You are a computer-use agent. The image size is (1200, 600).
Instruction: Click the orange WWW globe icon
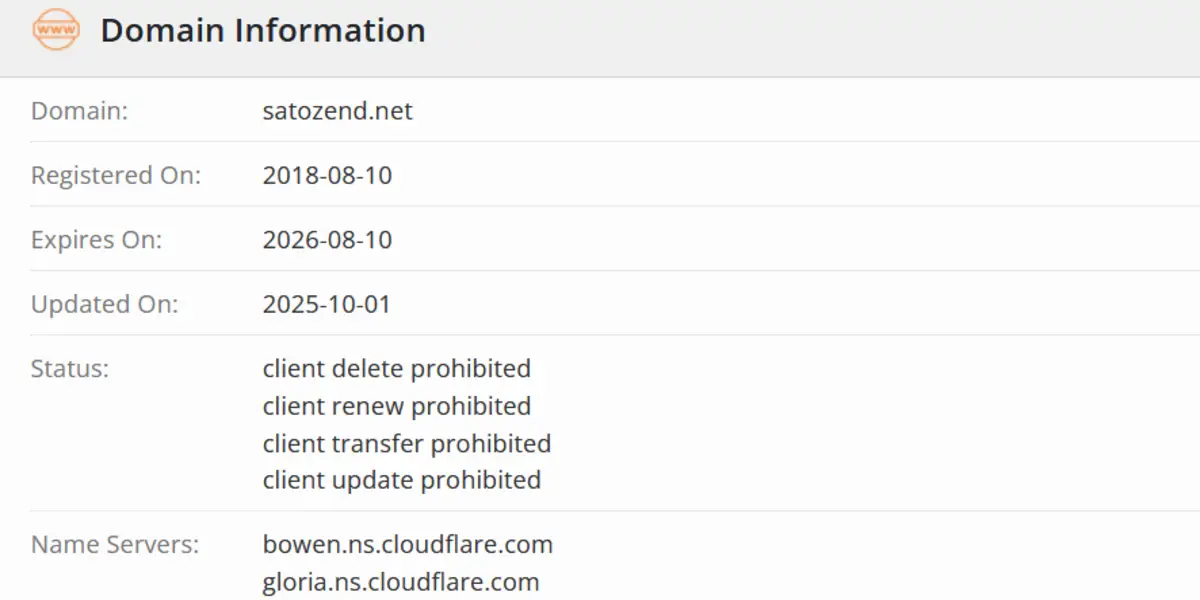(x=55, y=30)
